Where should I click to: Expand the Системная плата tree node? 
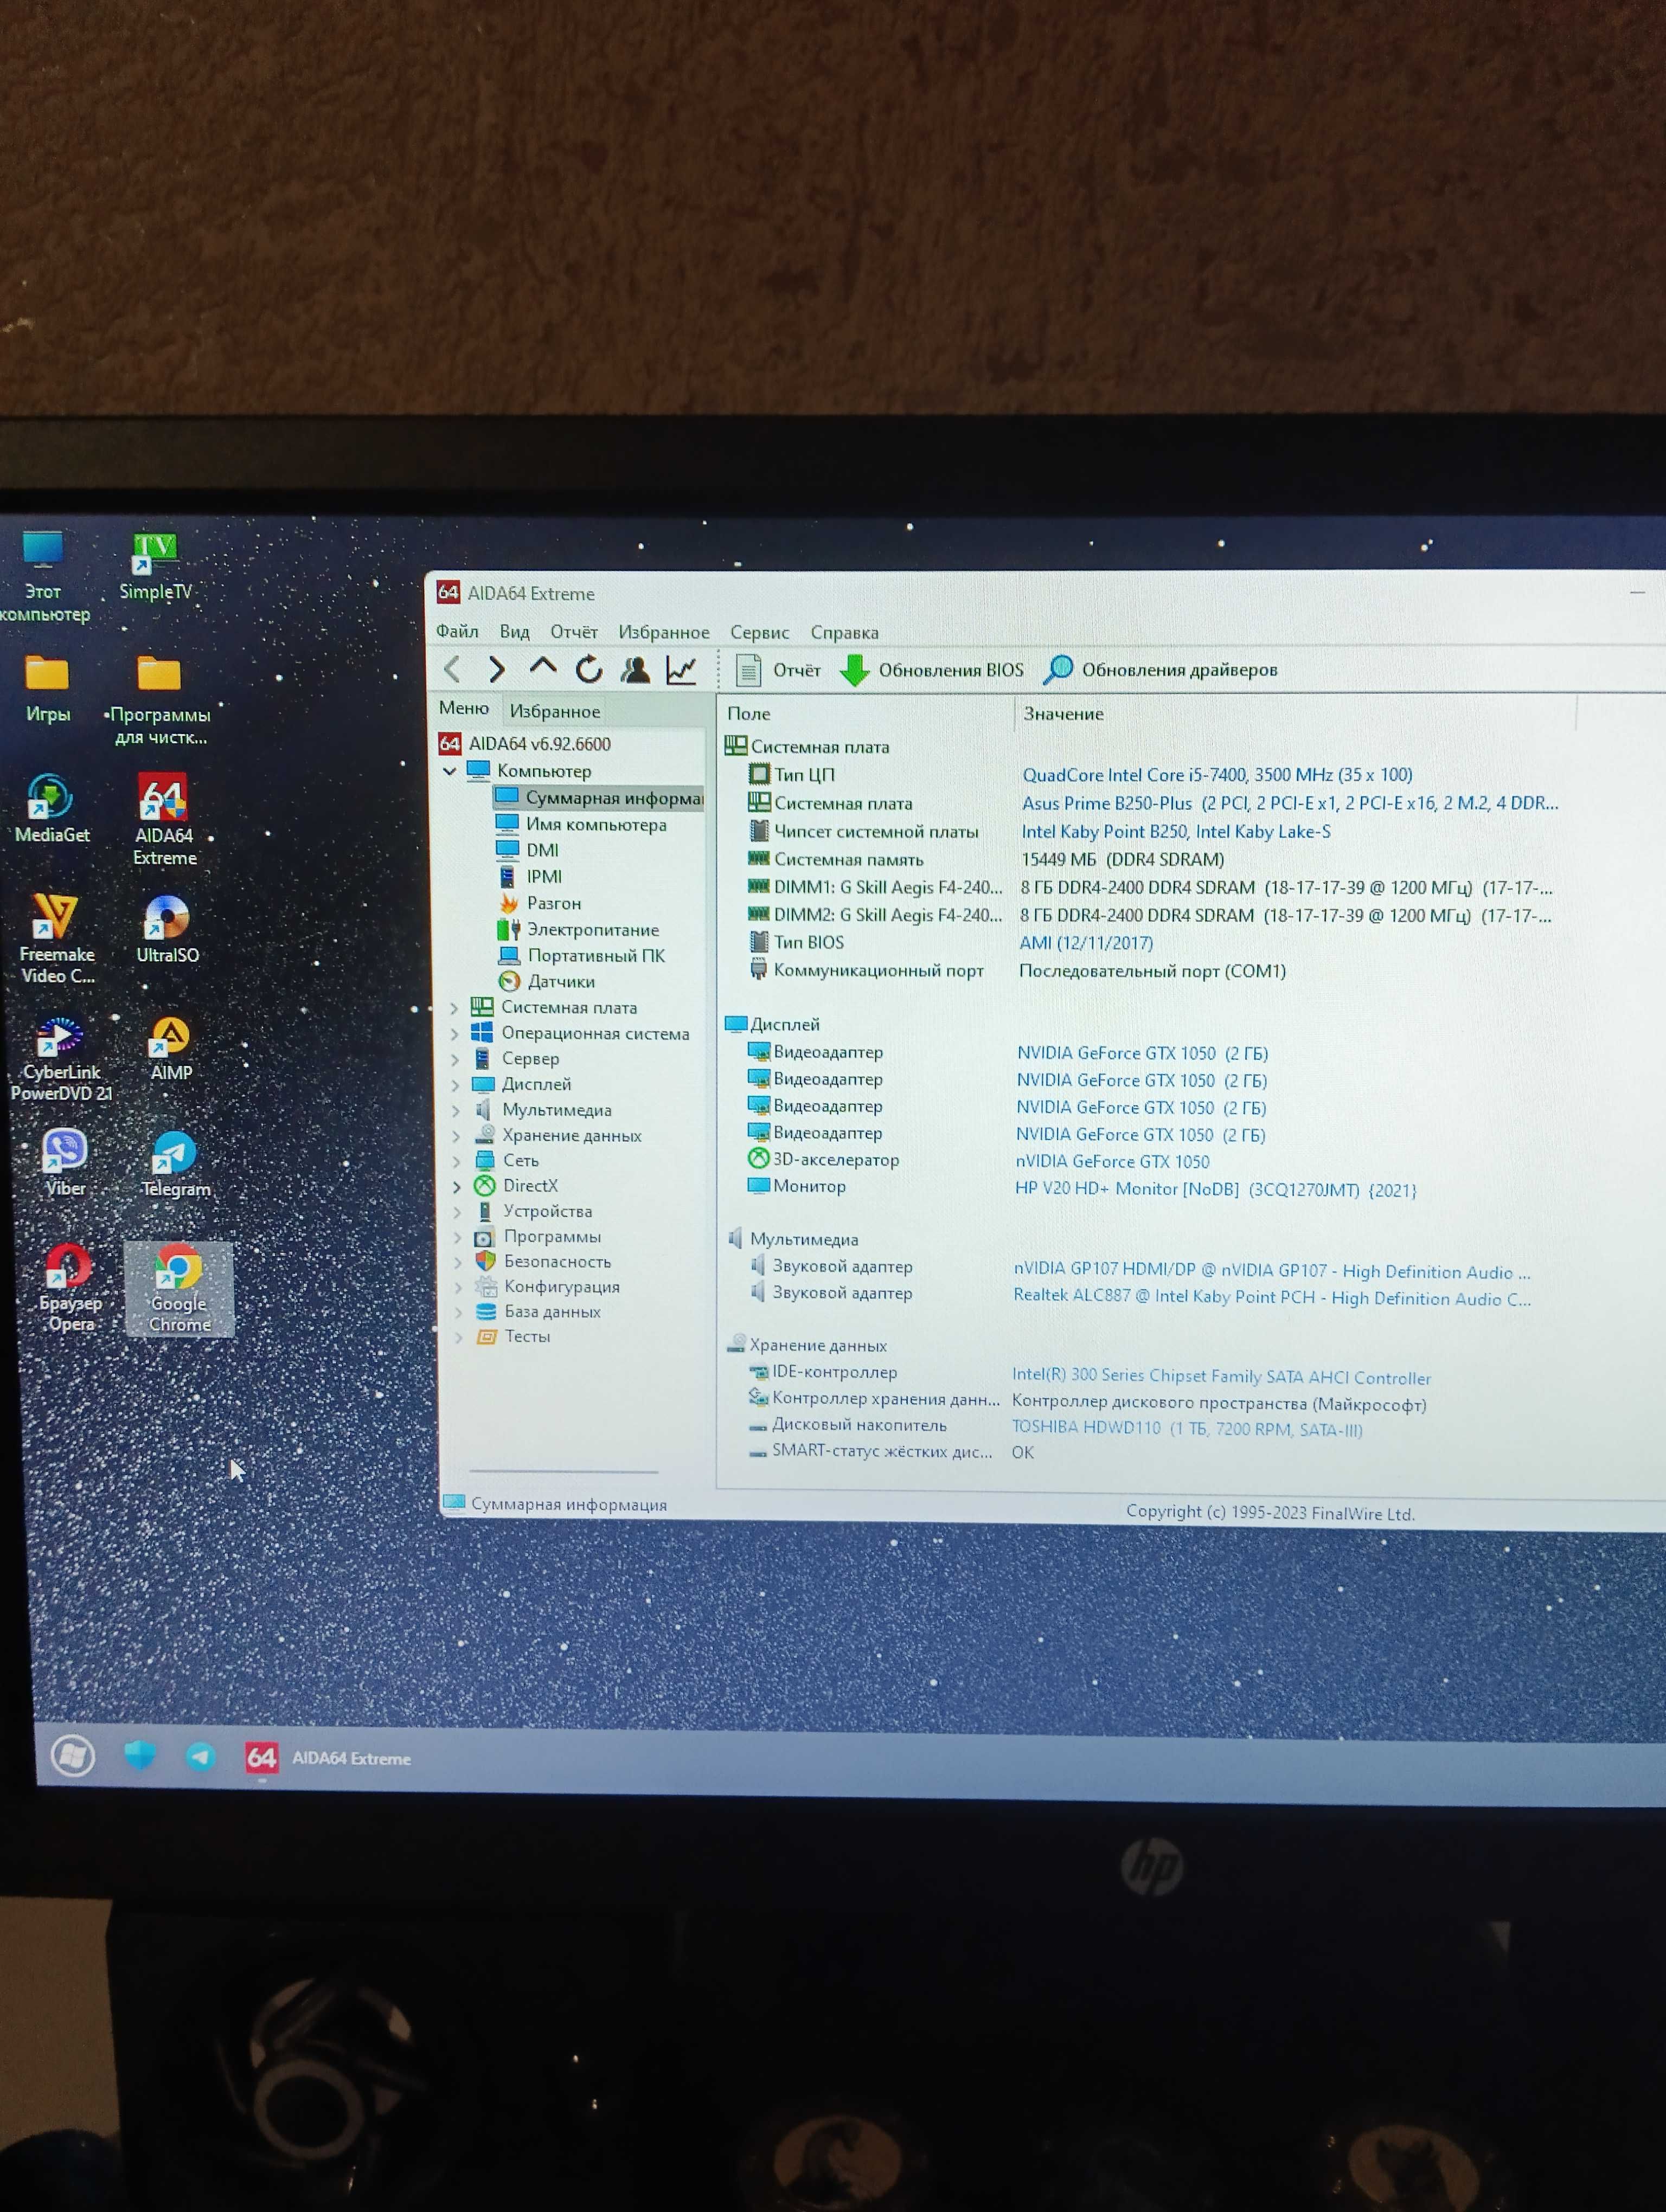click(x=455, y=1008)
